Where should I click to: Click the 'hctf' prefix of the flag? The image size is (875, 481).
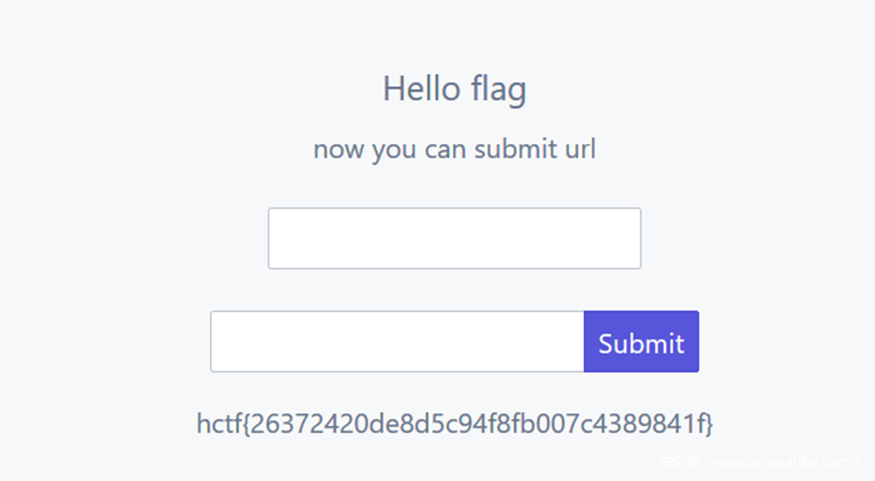point(218,424)
